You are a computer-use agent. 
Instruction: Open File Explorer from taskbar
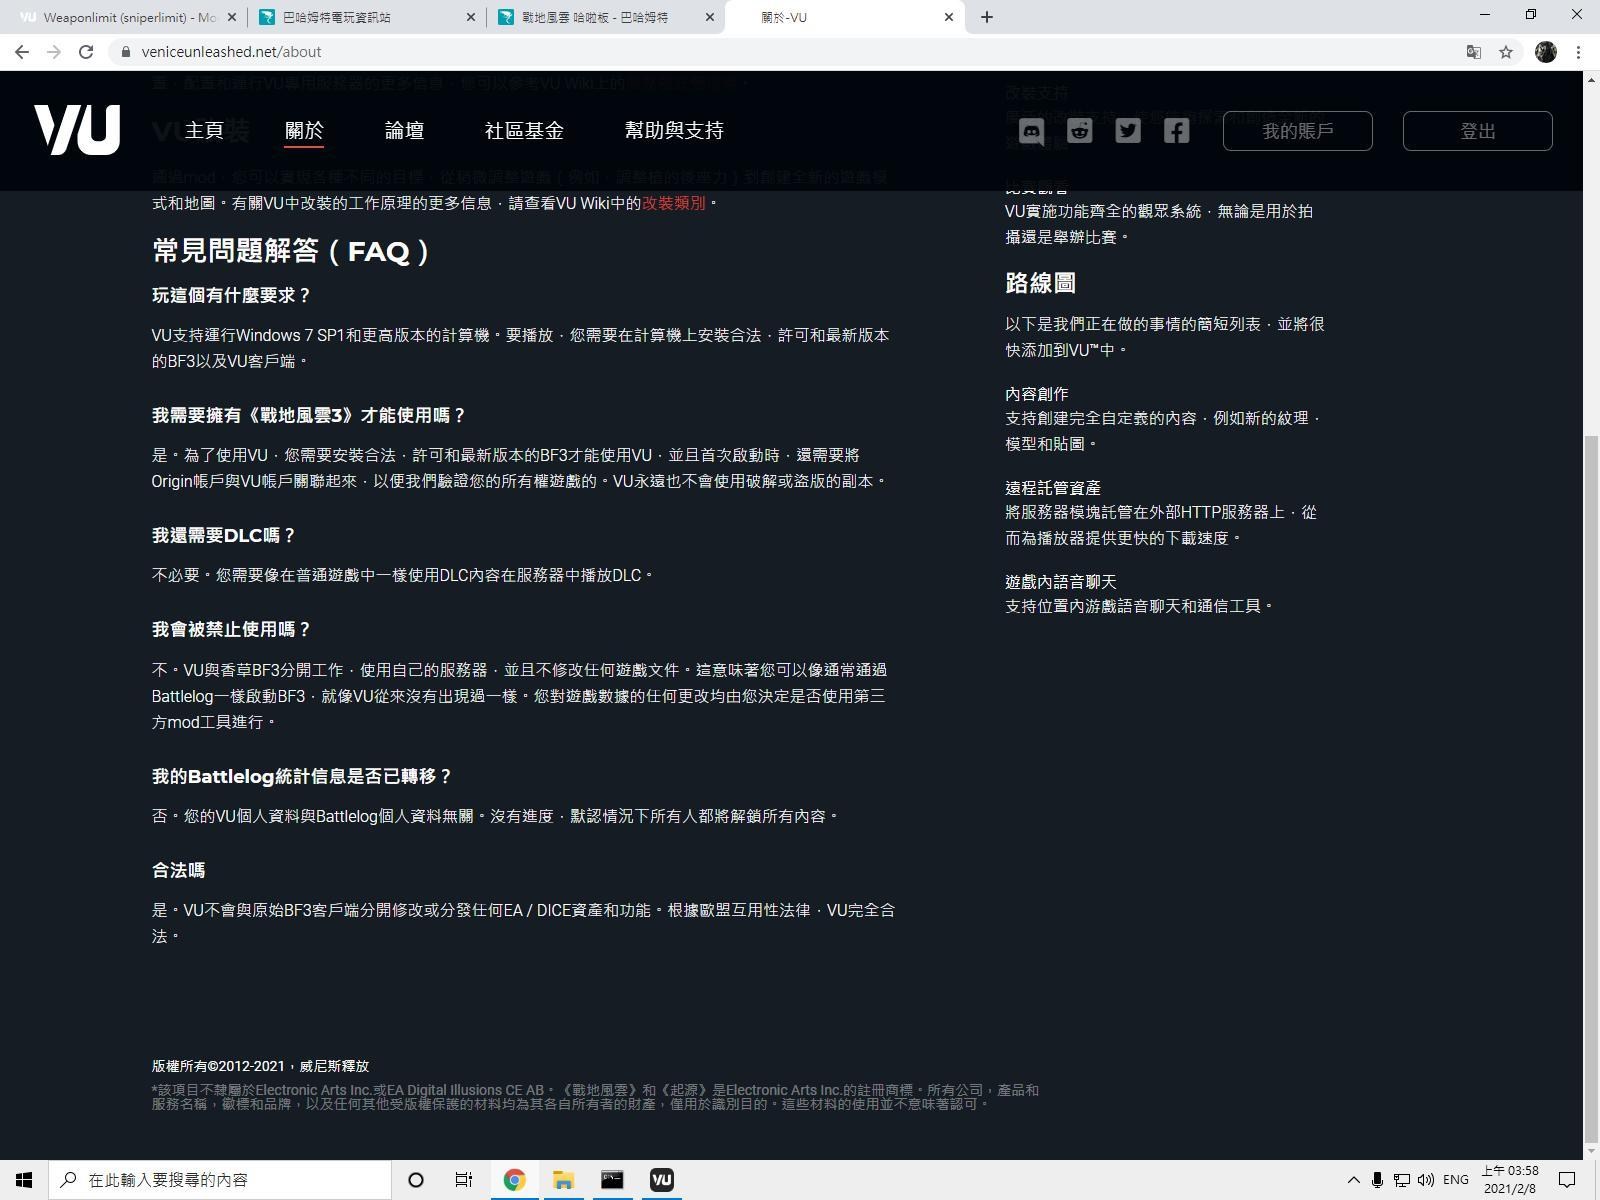click(x=563, y=1180)
